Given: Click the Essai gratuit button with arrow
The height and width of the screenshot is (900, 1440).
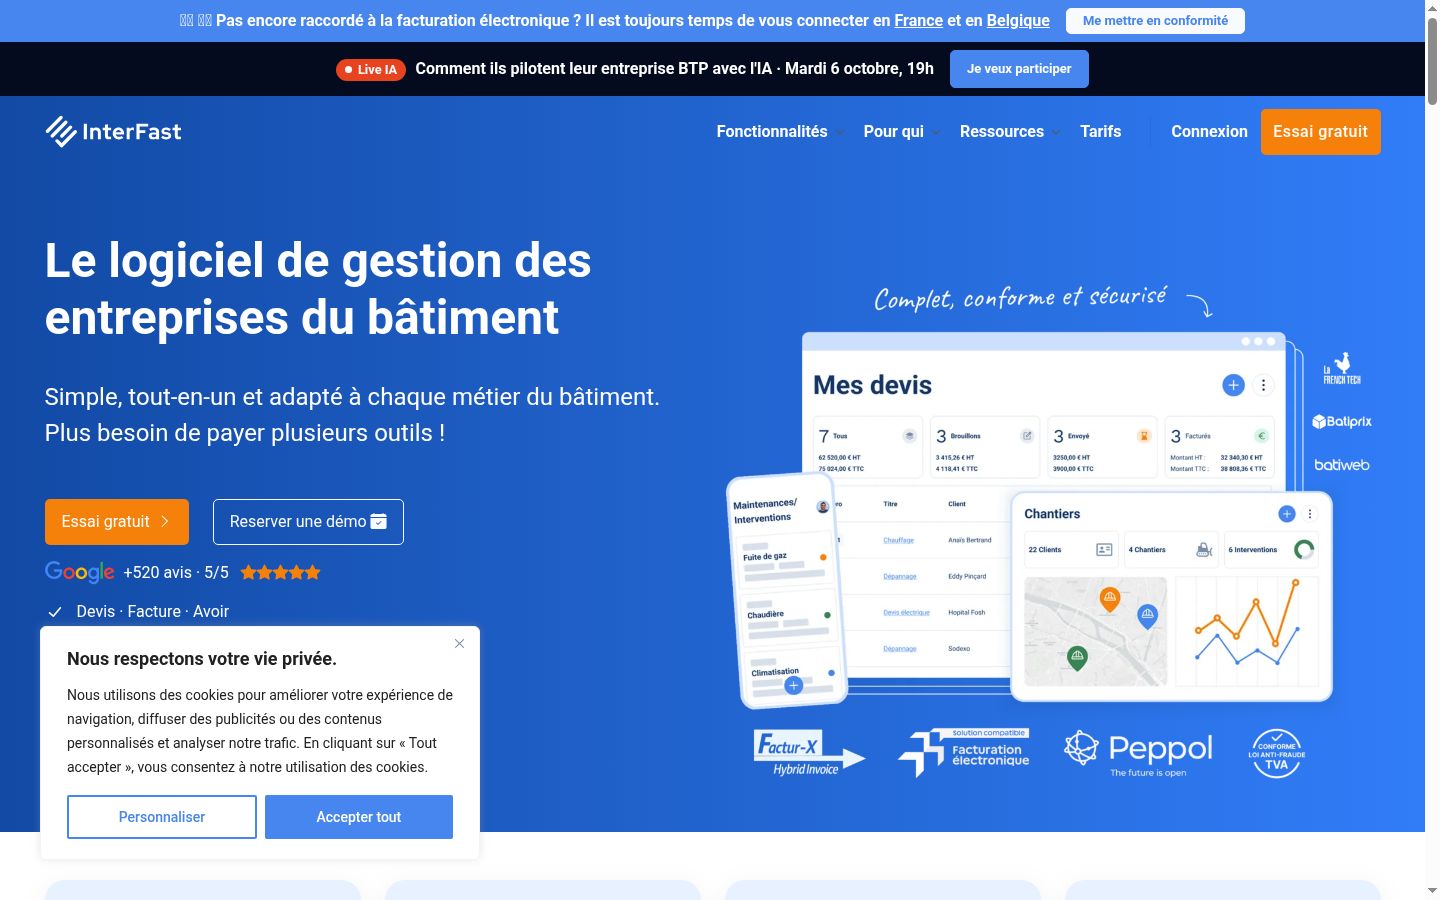Looking at the screenshot, I should (117, 522).
